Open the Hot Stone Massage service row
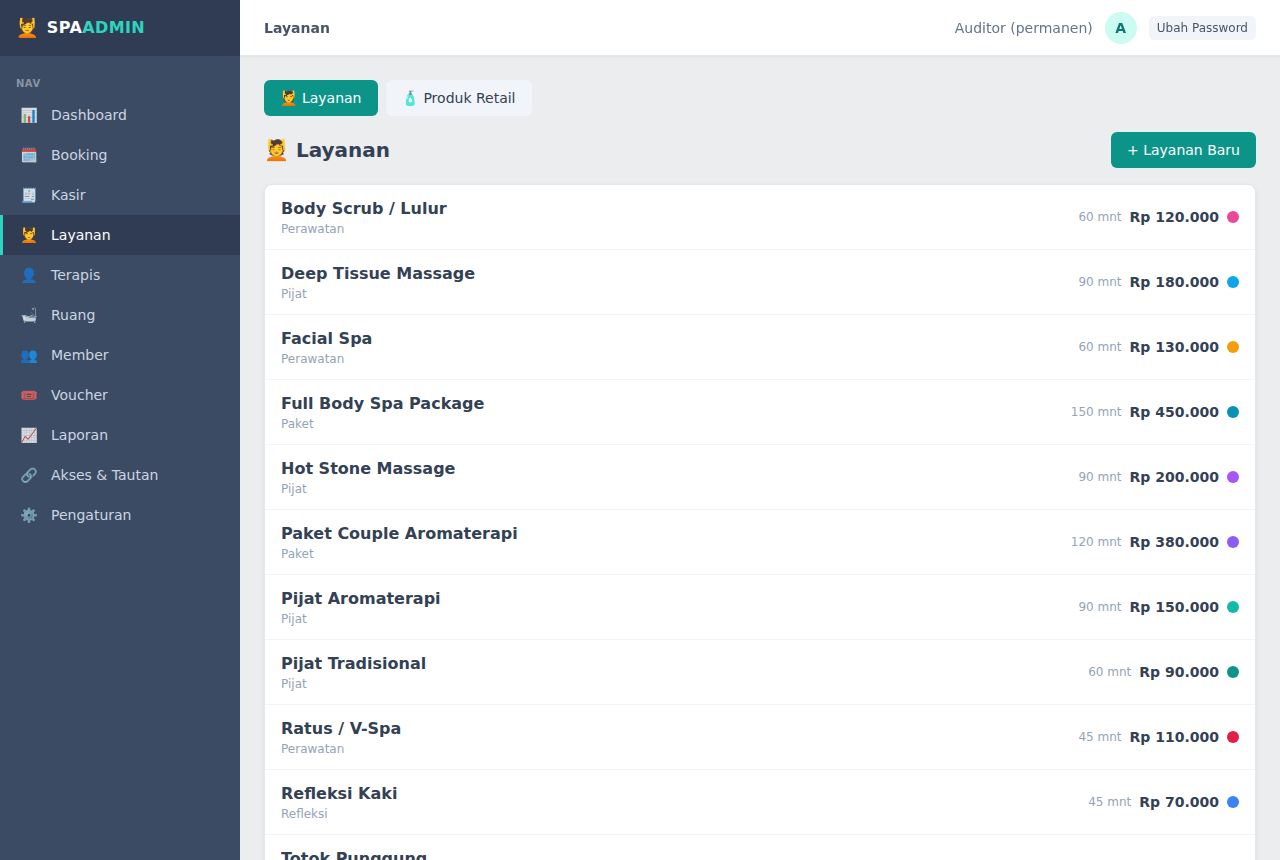1280x860 pixels. (760, 477)
